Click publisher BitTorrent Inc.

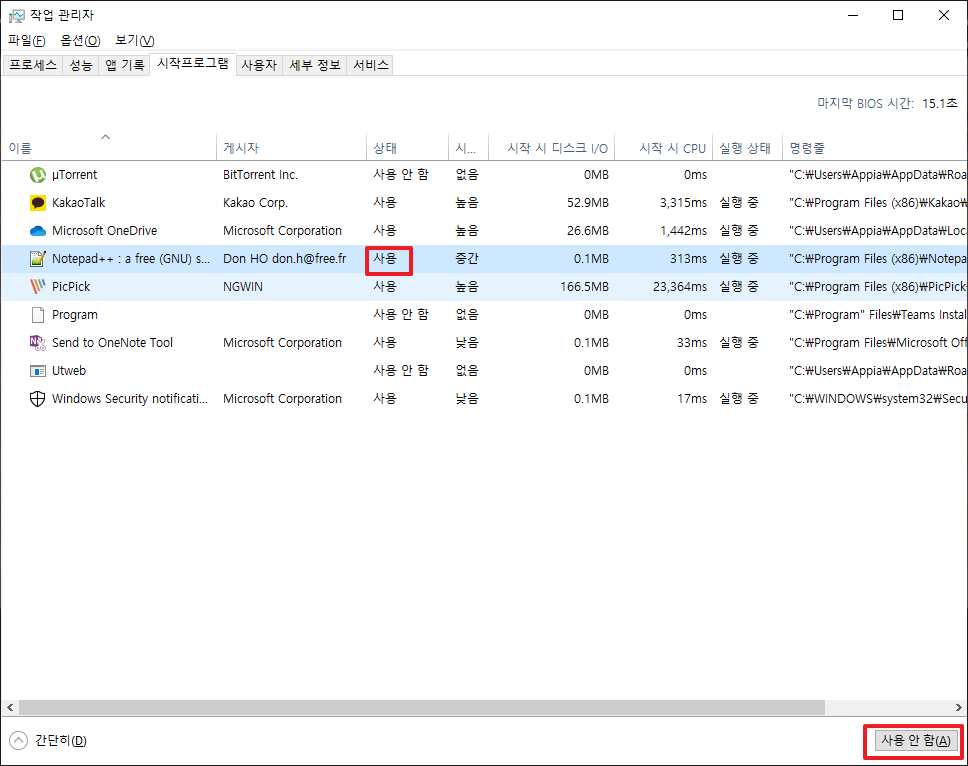pos(260,175)
